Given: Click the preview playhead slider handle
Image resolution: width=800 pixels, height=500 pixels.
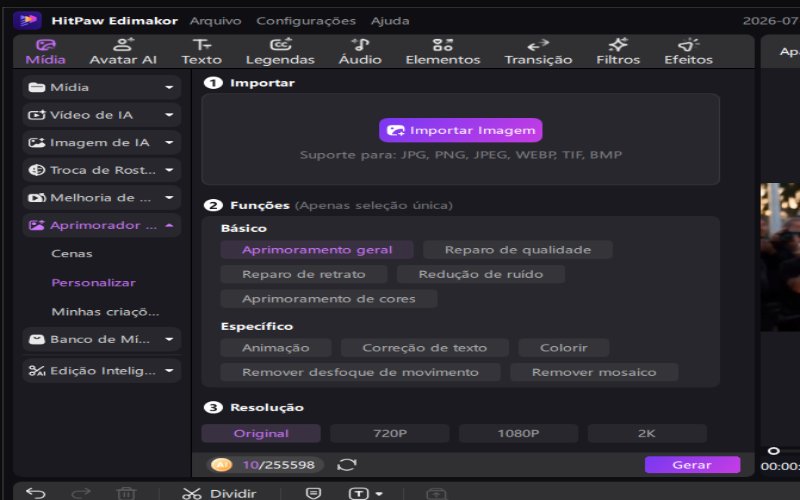Looking at the screenshot, I should (773, 451).
